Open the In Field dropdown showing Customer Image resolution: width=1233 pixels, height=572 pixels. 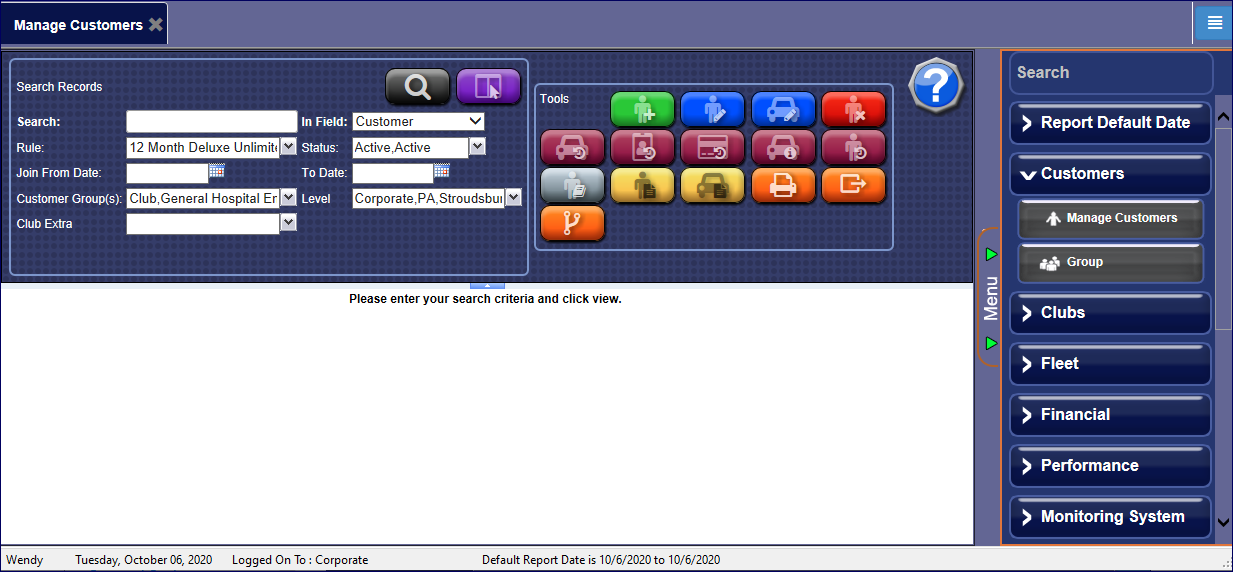coord(418,122)
